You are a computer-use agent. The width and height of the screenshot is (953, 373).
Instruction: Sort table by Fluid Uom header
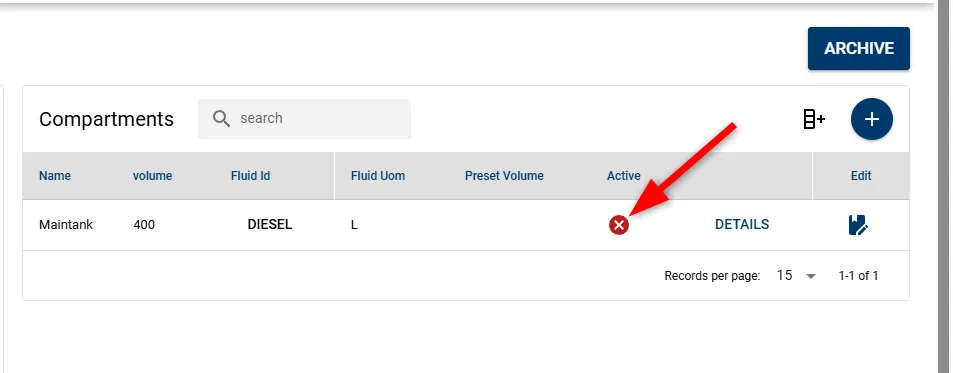378,176
